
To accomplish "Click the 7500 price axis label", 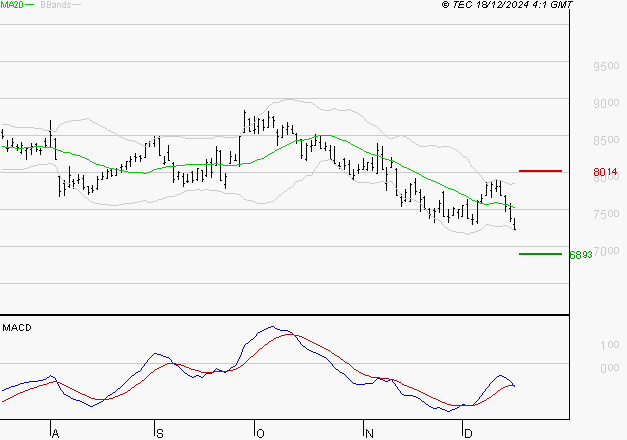I will (x=606, y=214).
